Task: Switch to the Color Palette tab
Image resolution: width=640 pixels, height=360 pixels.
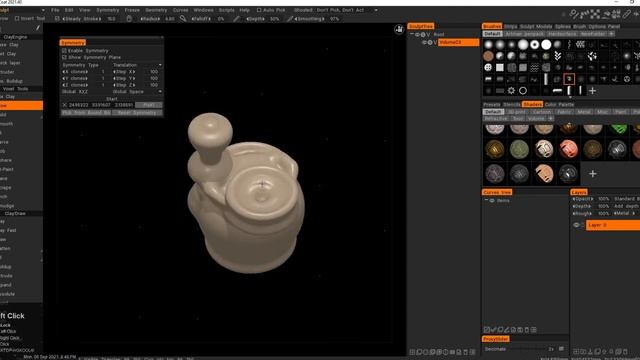Action: pos(559,104)
